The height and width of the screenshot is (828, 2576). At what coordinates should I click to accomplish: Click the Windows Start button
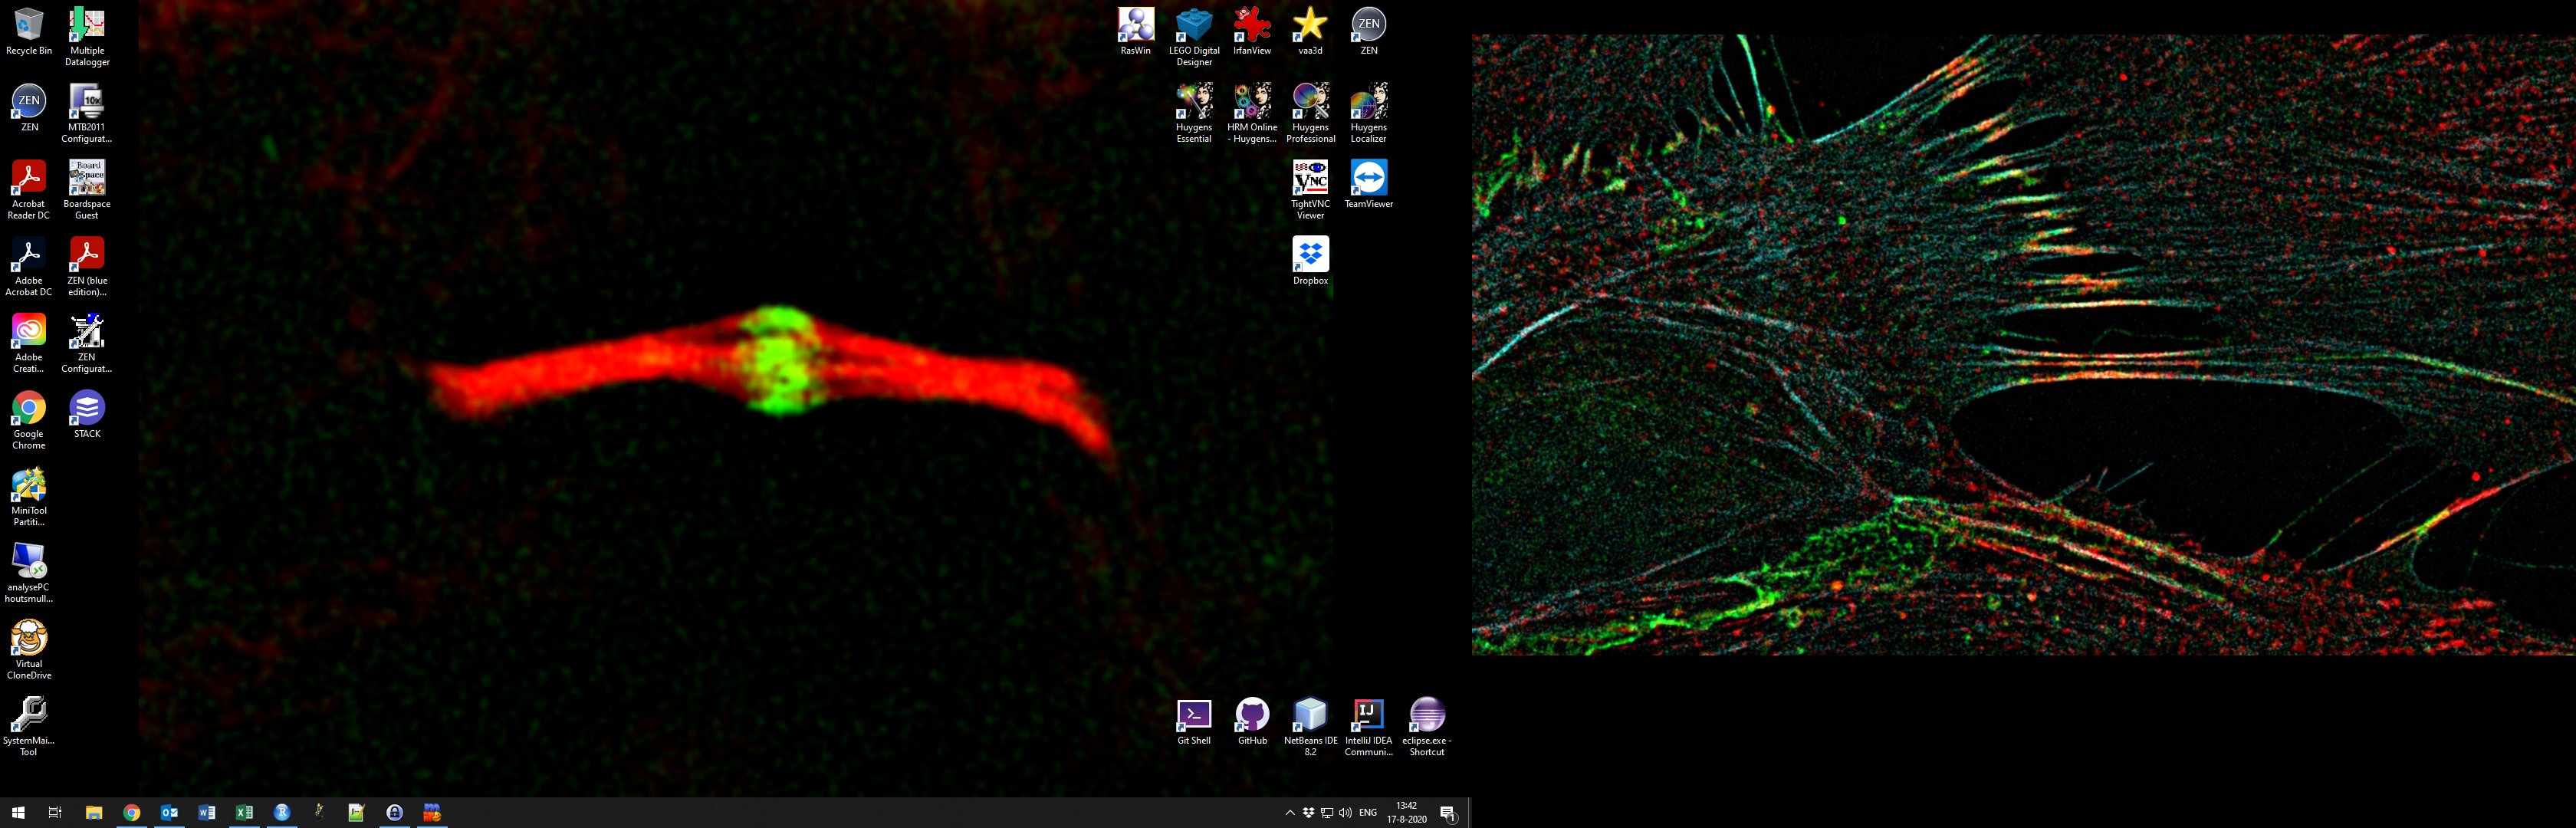18,813
